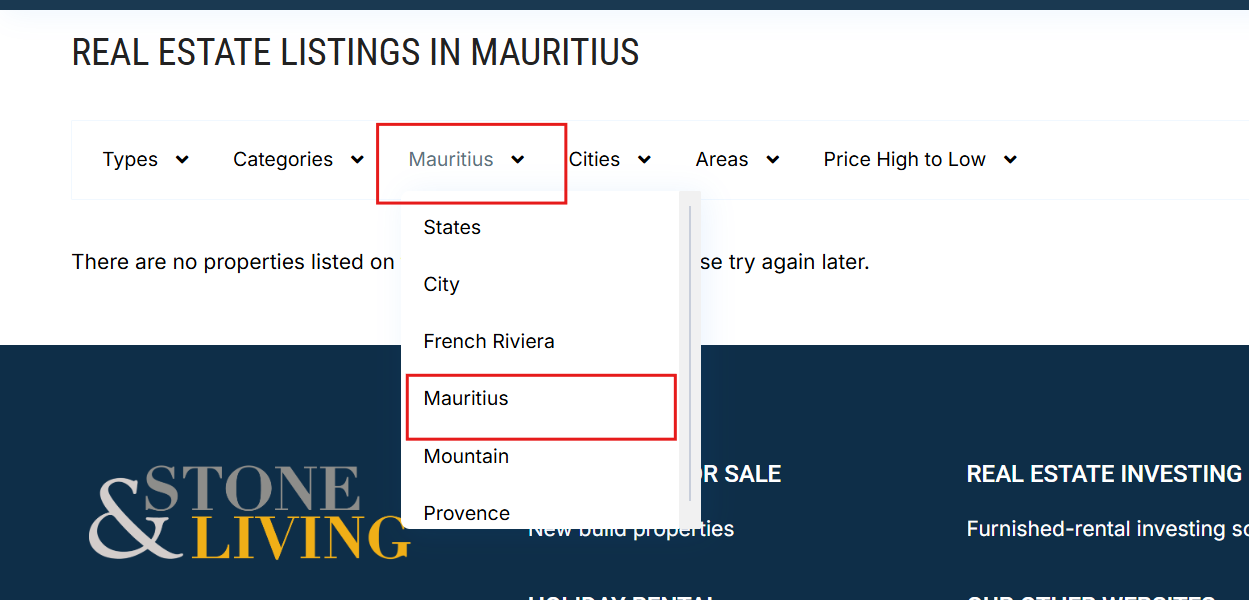Click the chevron arrow next to Cities
Viewport: 1249px width, 600px height.
[644, 160]
